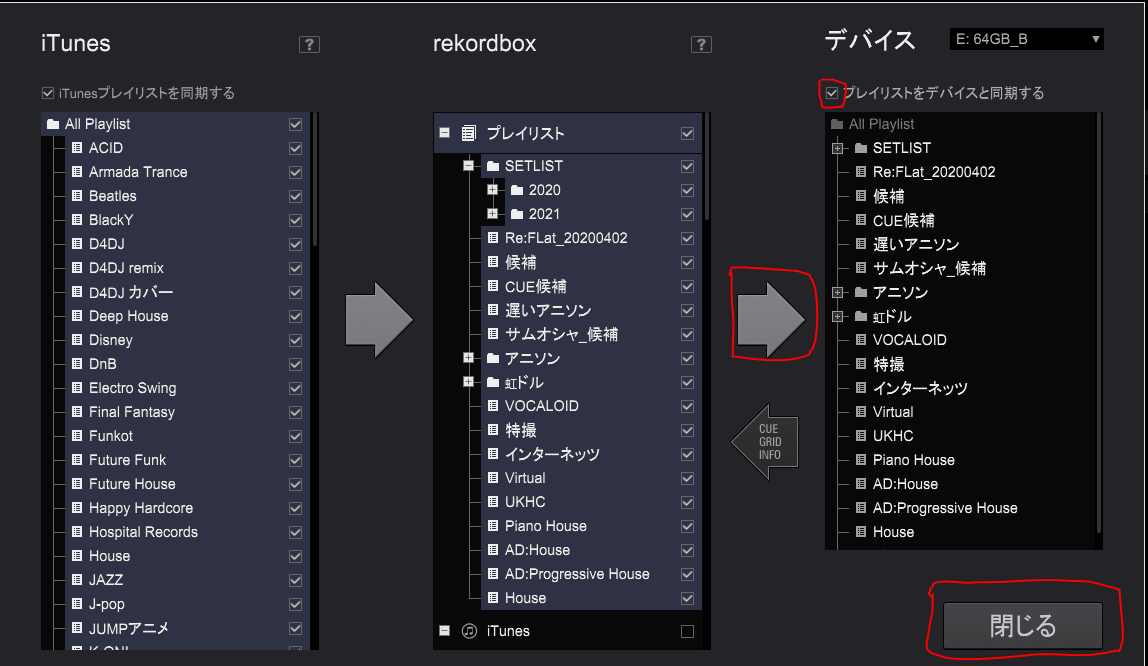Click the iTunes music note icon in rekordbox
The width and height of the screenshot is (1148, 666).
[x=469, y=631]
